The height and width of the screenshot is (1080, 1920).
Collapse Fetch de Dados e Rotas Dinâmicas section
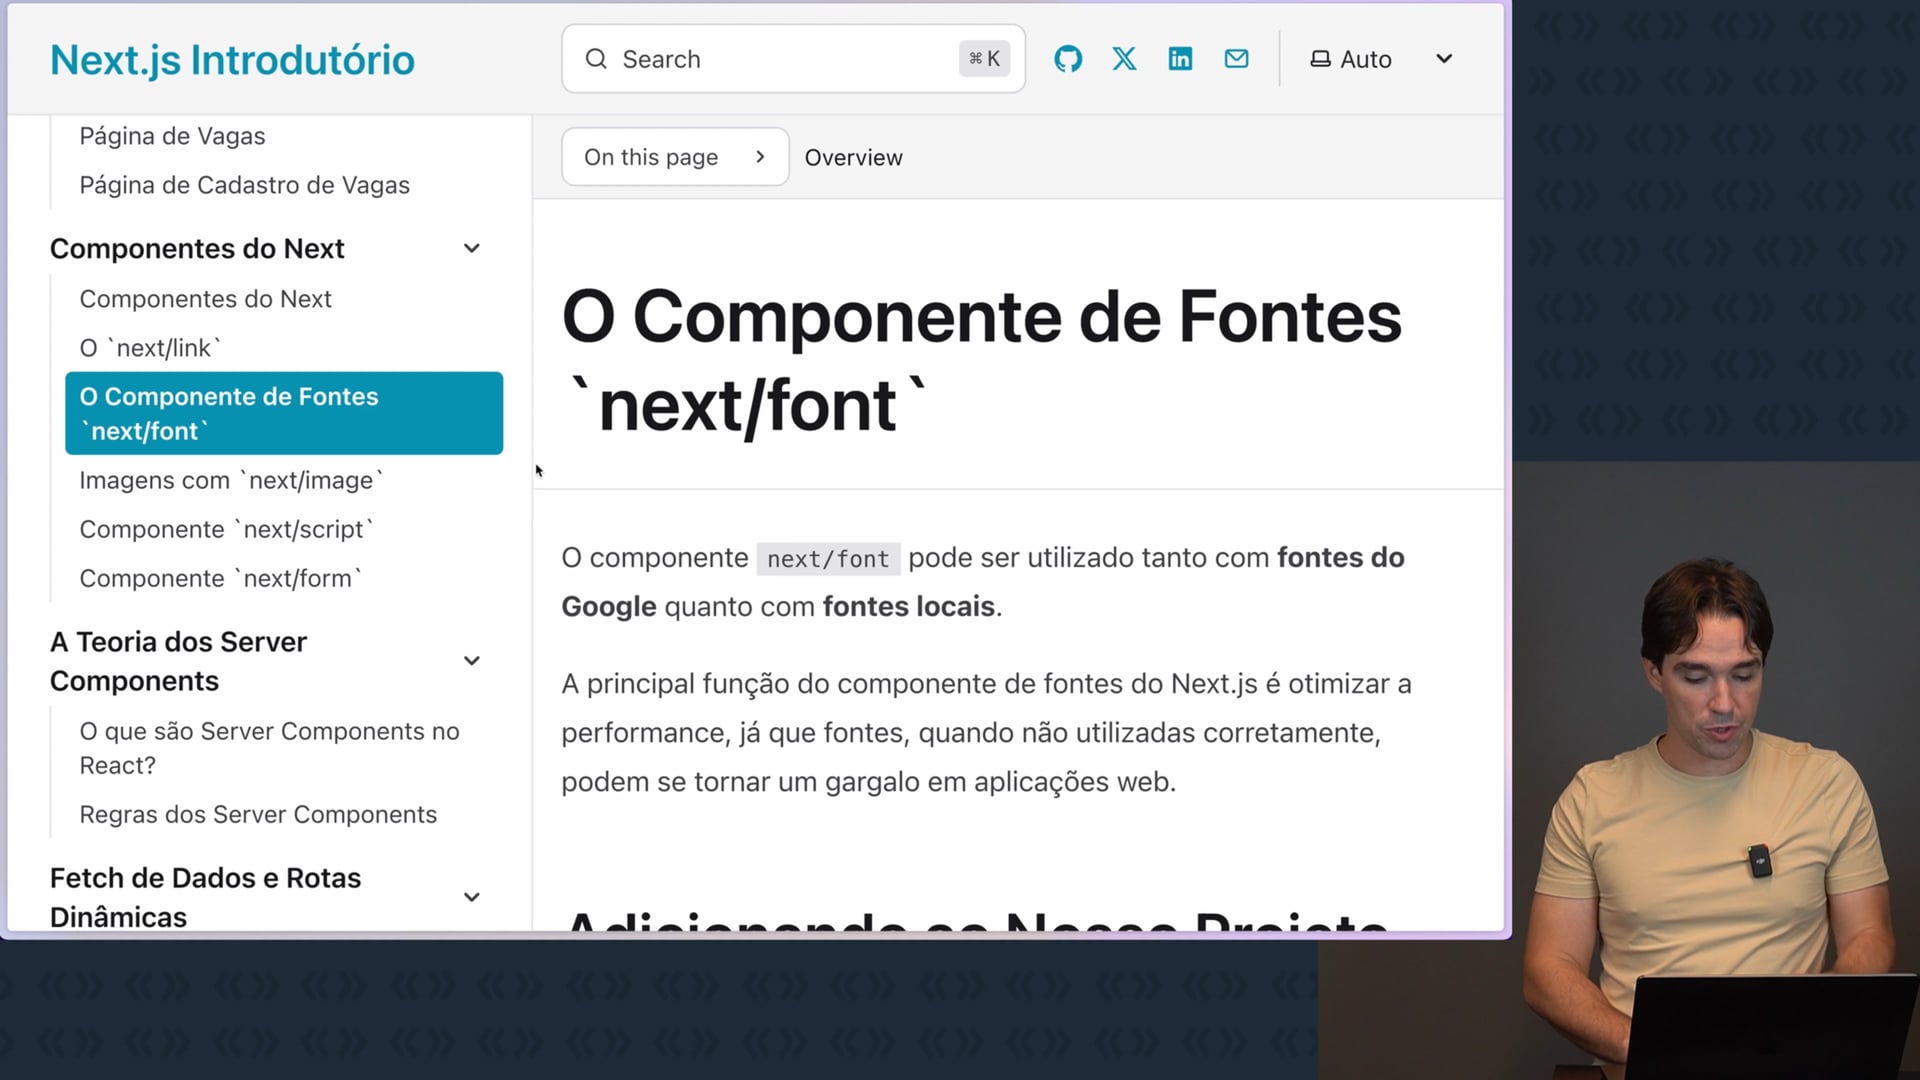coord(472,897)
